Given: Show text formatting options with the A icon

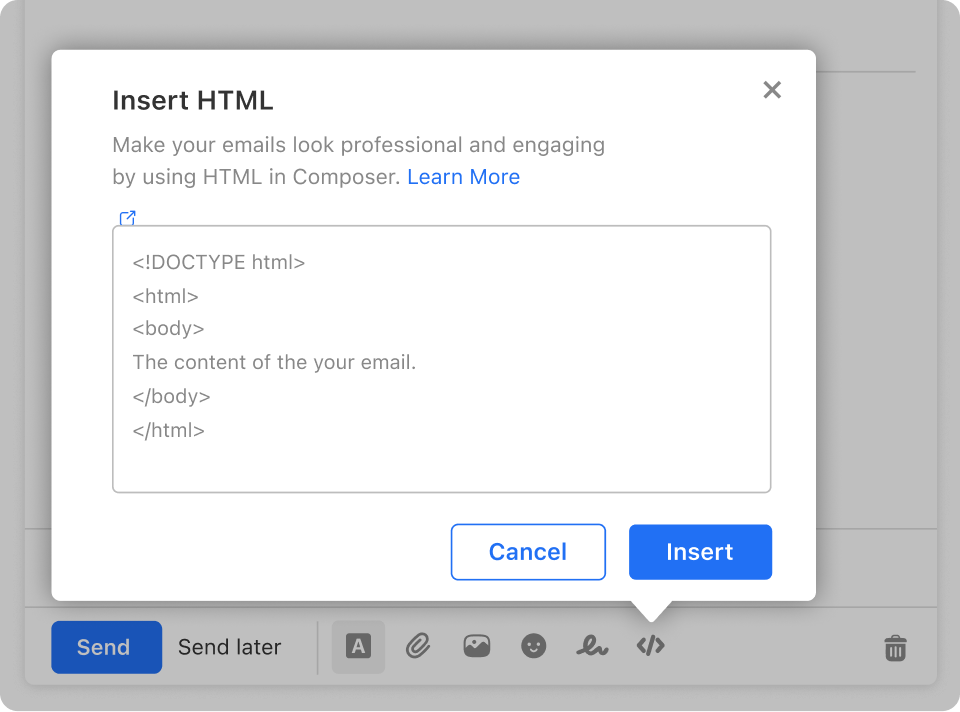Looking at the screenshot, I should (x=358, y=646).
